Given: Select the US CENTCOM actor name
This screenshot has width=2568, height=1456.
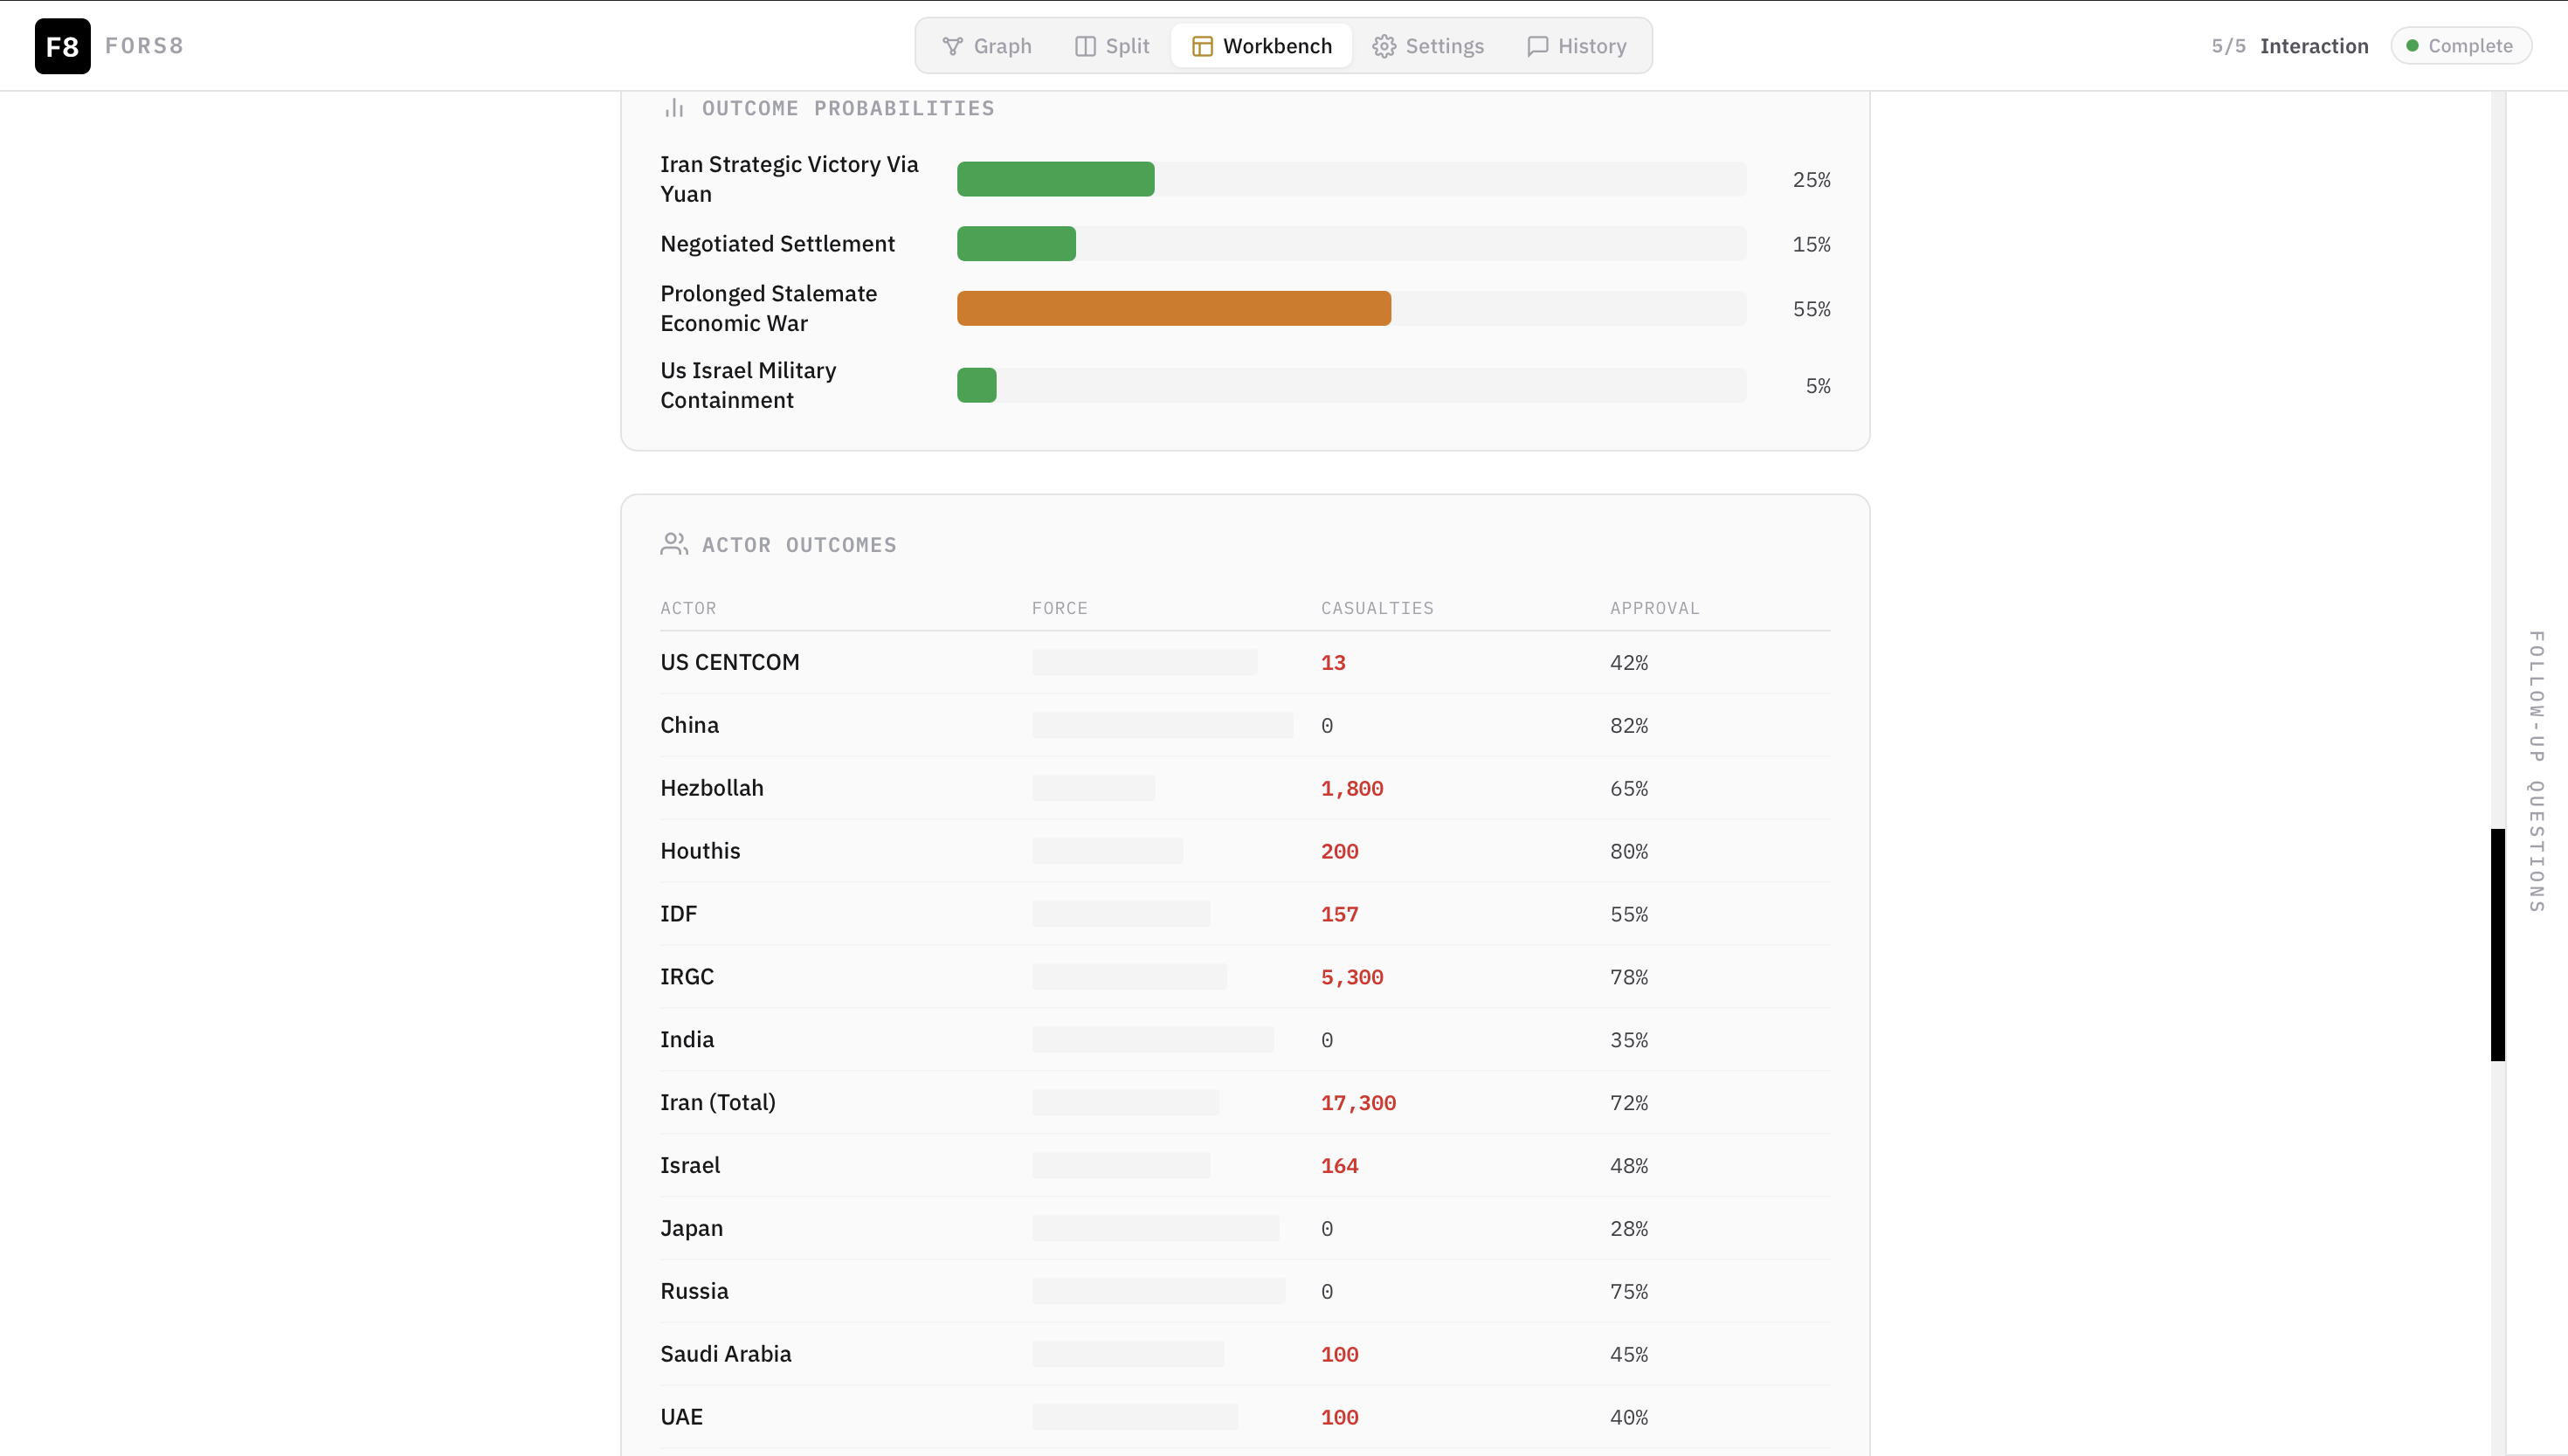Looking at the screenshot, I should pyautogui.click(x=730, y=662).
